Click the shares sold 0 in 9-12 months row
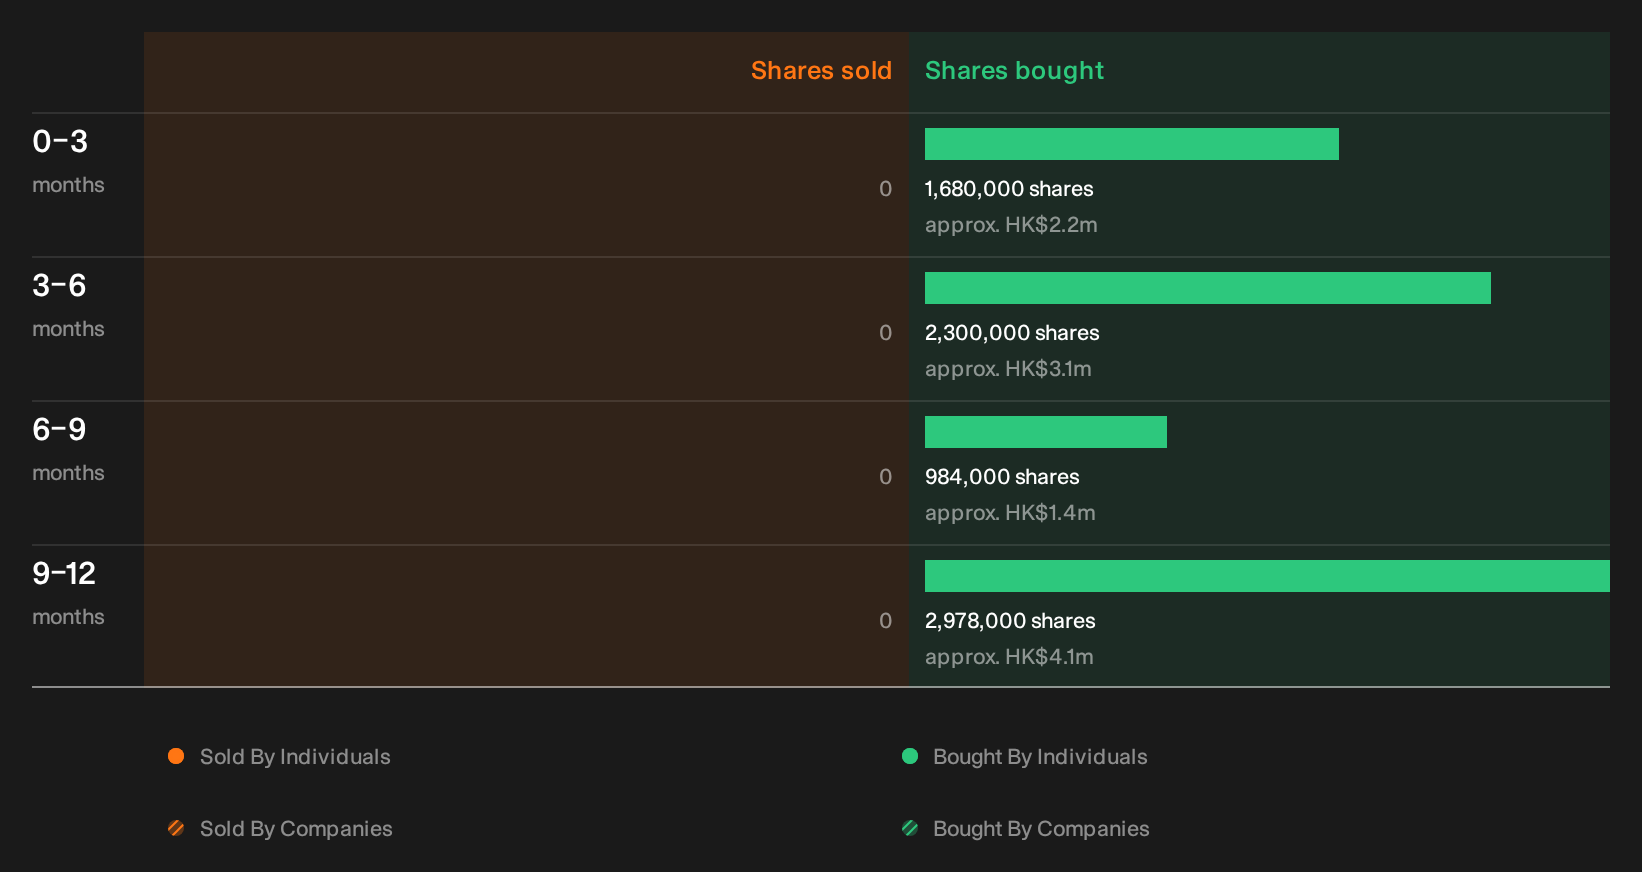Viewport: 1642px width, 872px height. [x=885, y=621]
